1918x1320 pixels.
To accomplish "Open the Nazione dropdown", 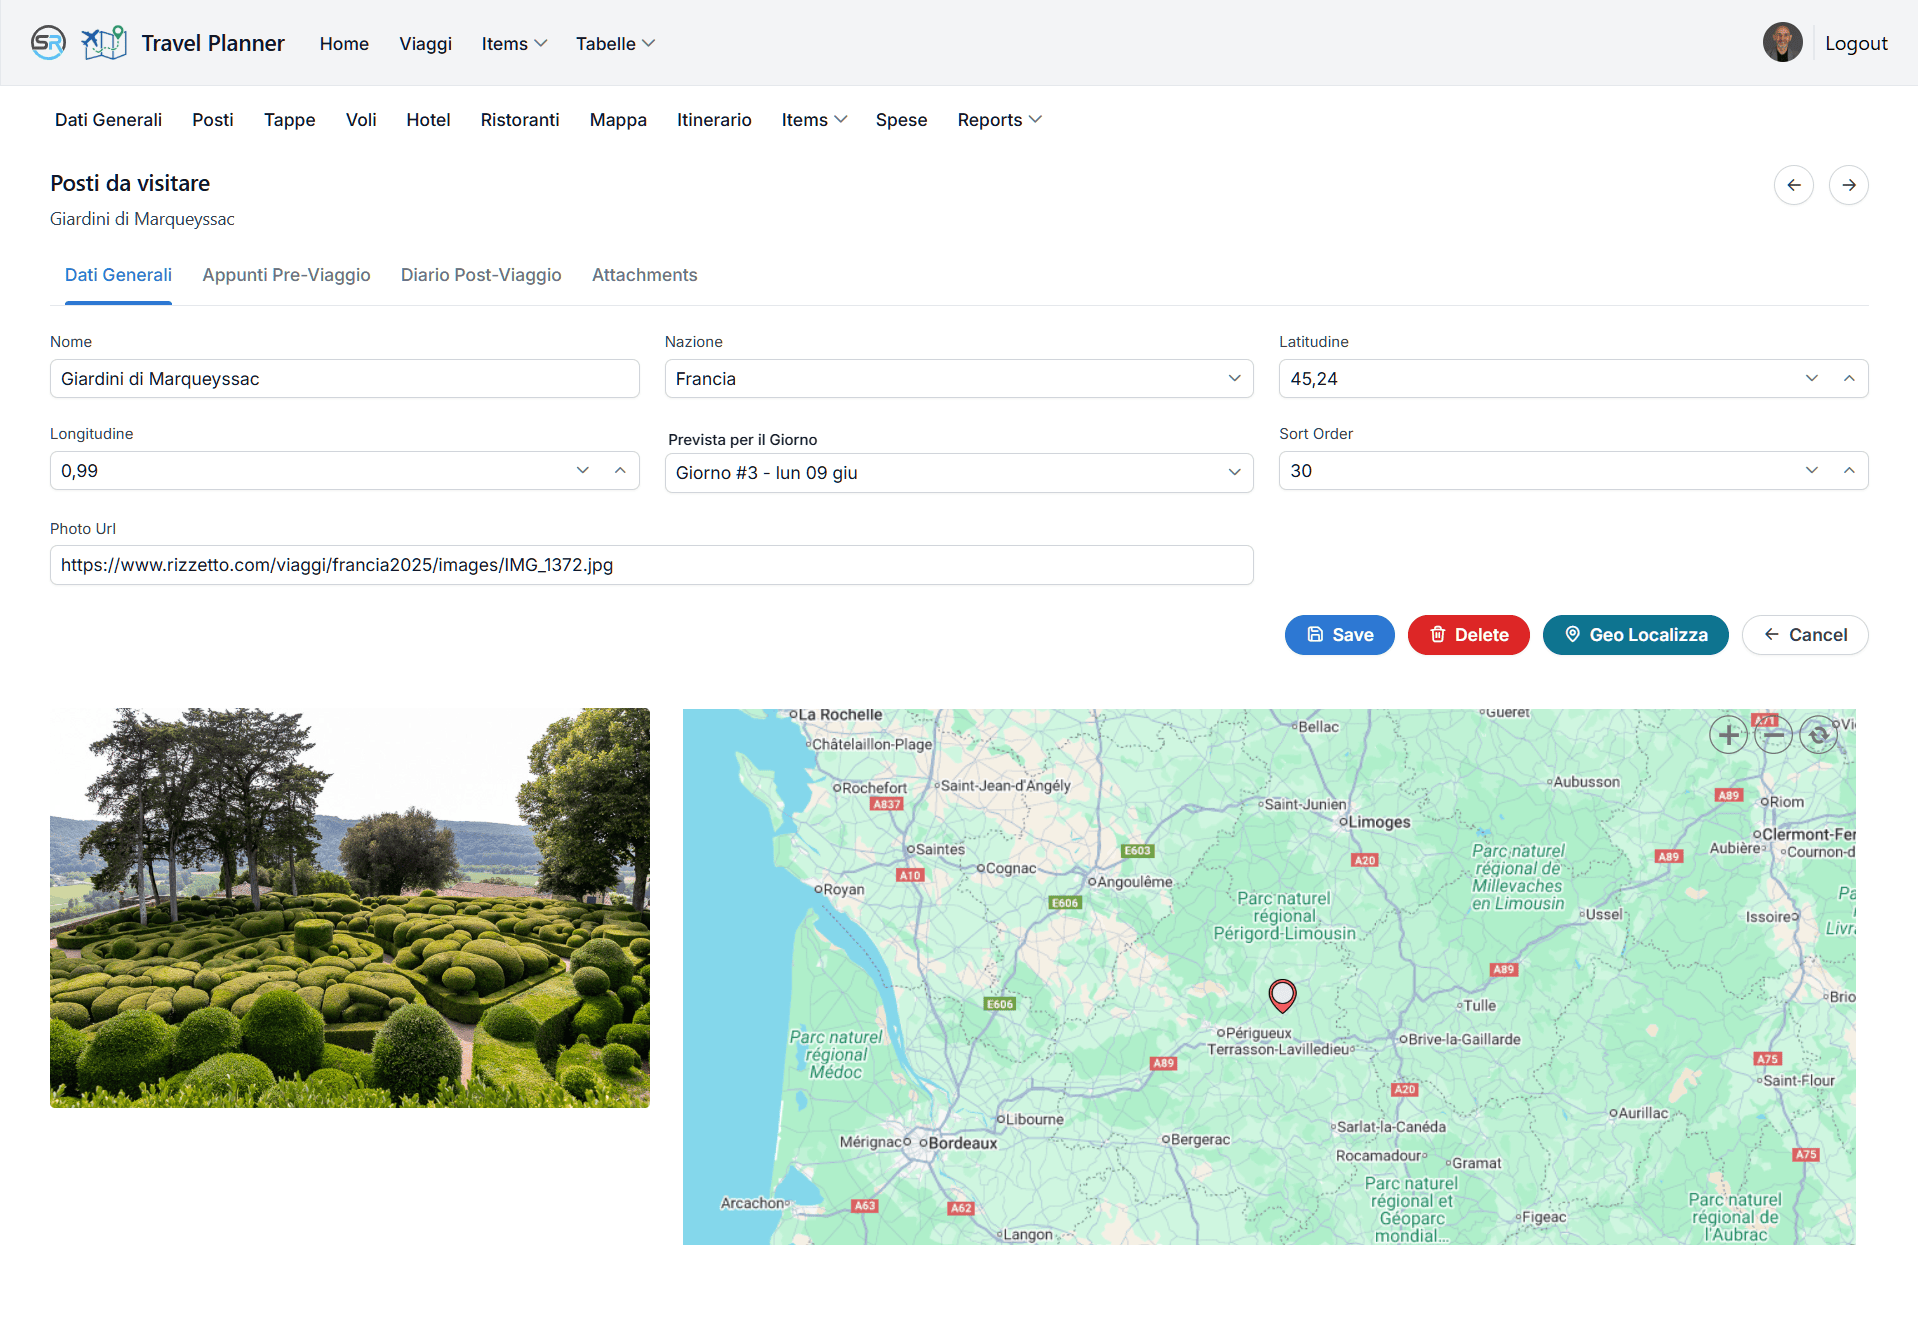I will point(958,379).
